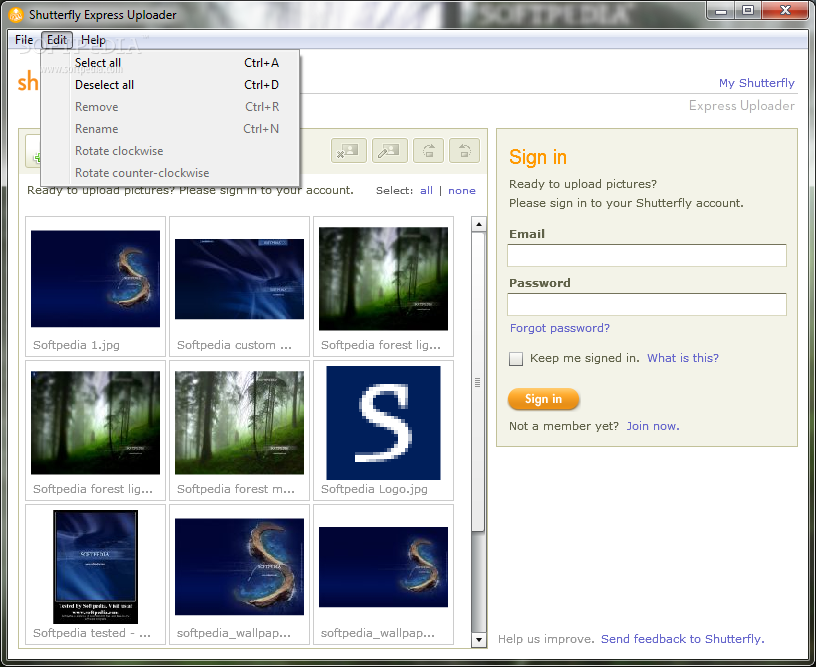Click the Forgot password? link
Image resolution: width=816 pixels, height=667 pixels.
coord(559,328)
